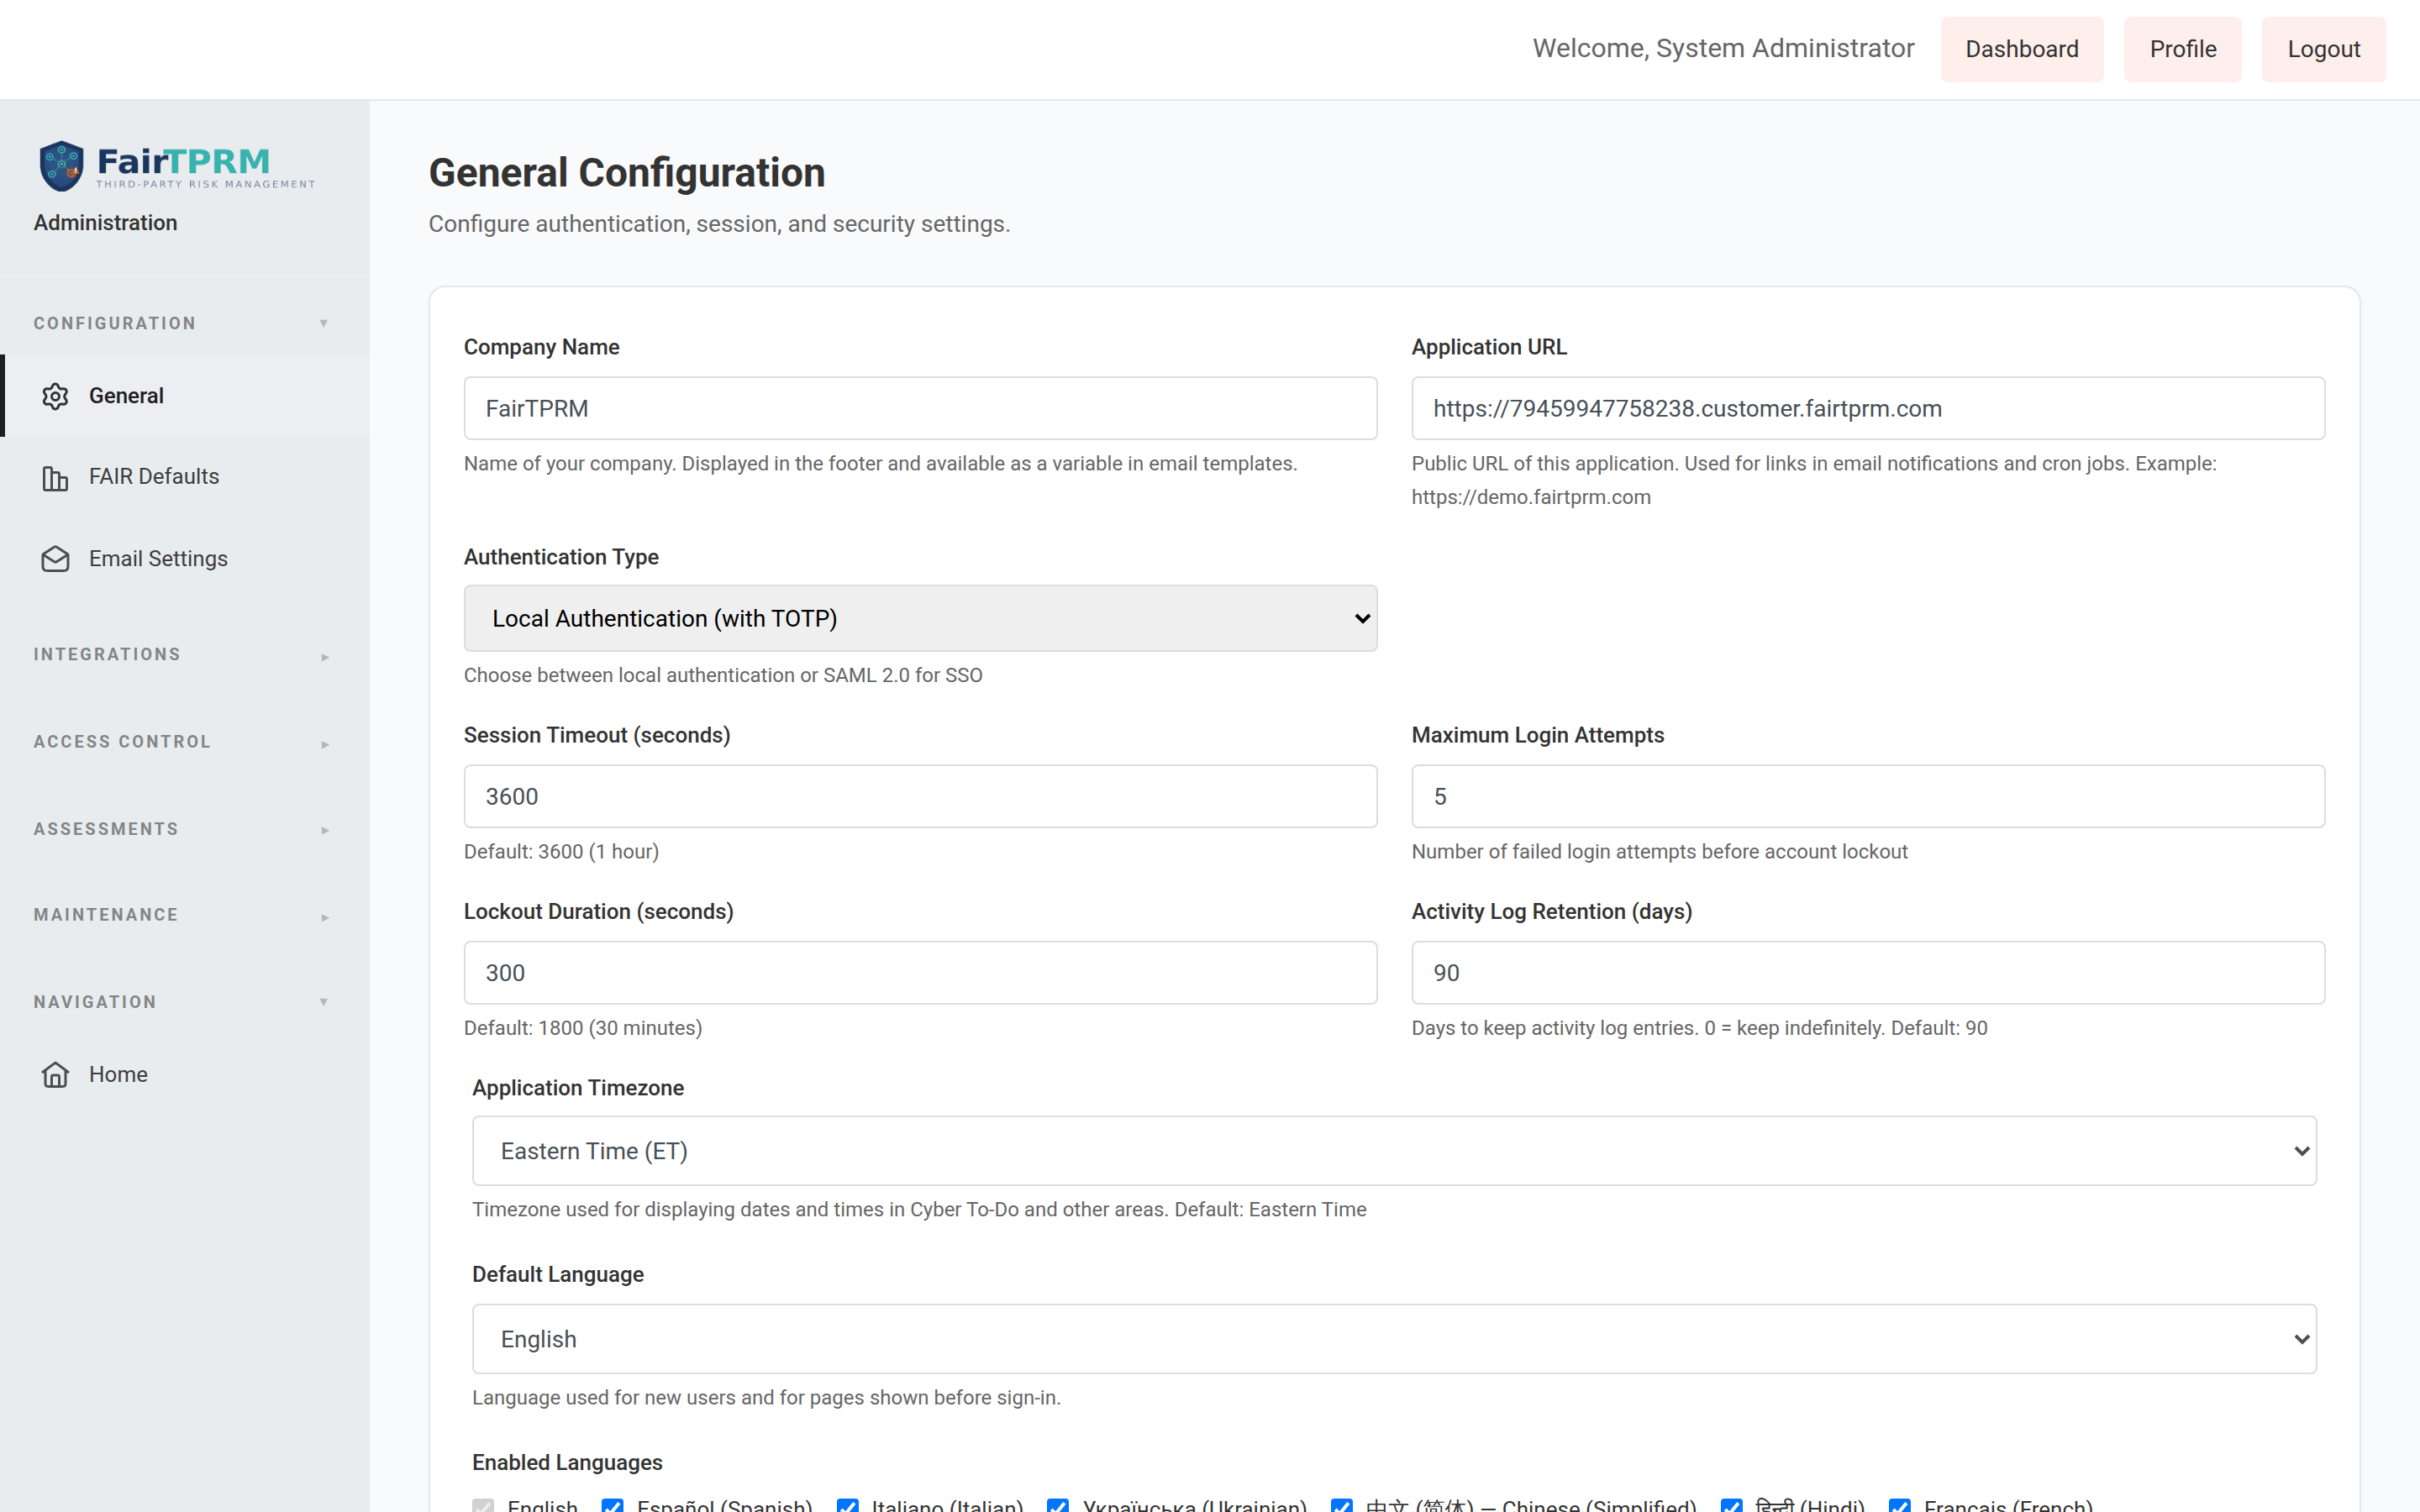Click the Logout button
This screenshot has height=1512, width=2420.
[x=2323, y=49]
